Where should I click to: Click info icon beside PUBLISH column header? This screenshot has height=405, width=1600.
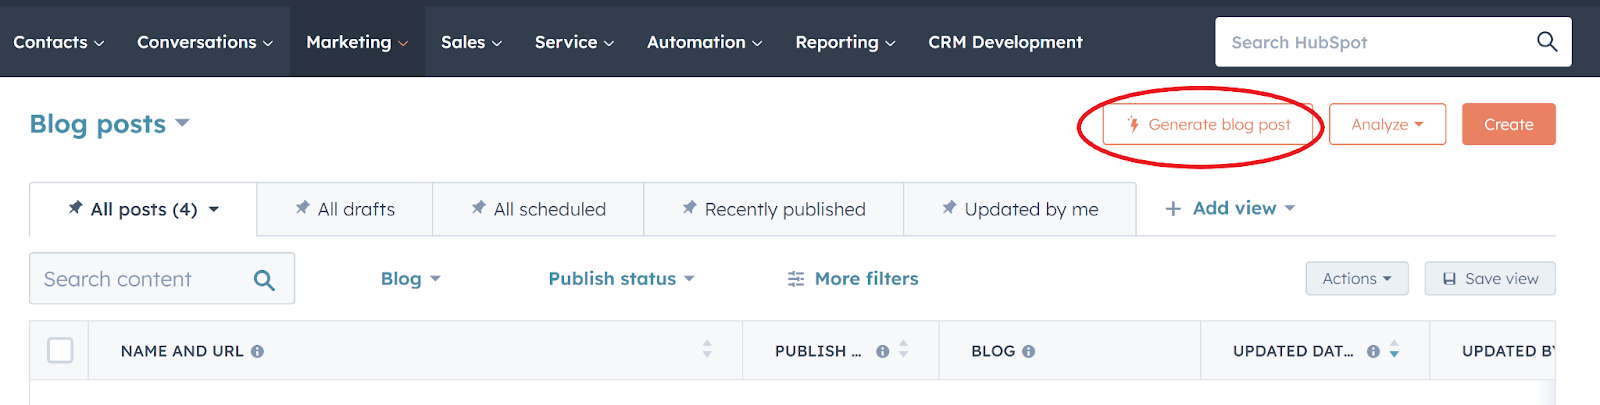pos(882,351)
